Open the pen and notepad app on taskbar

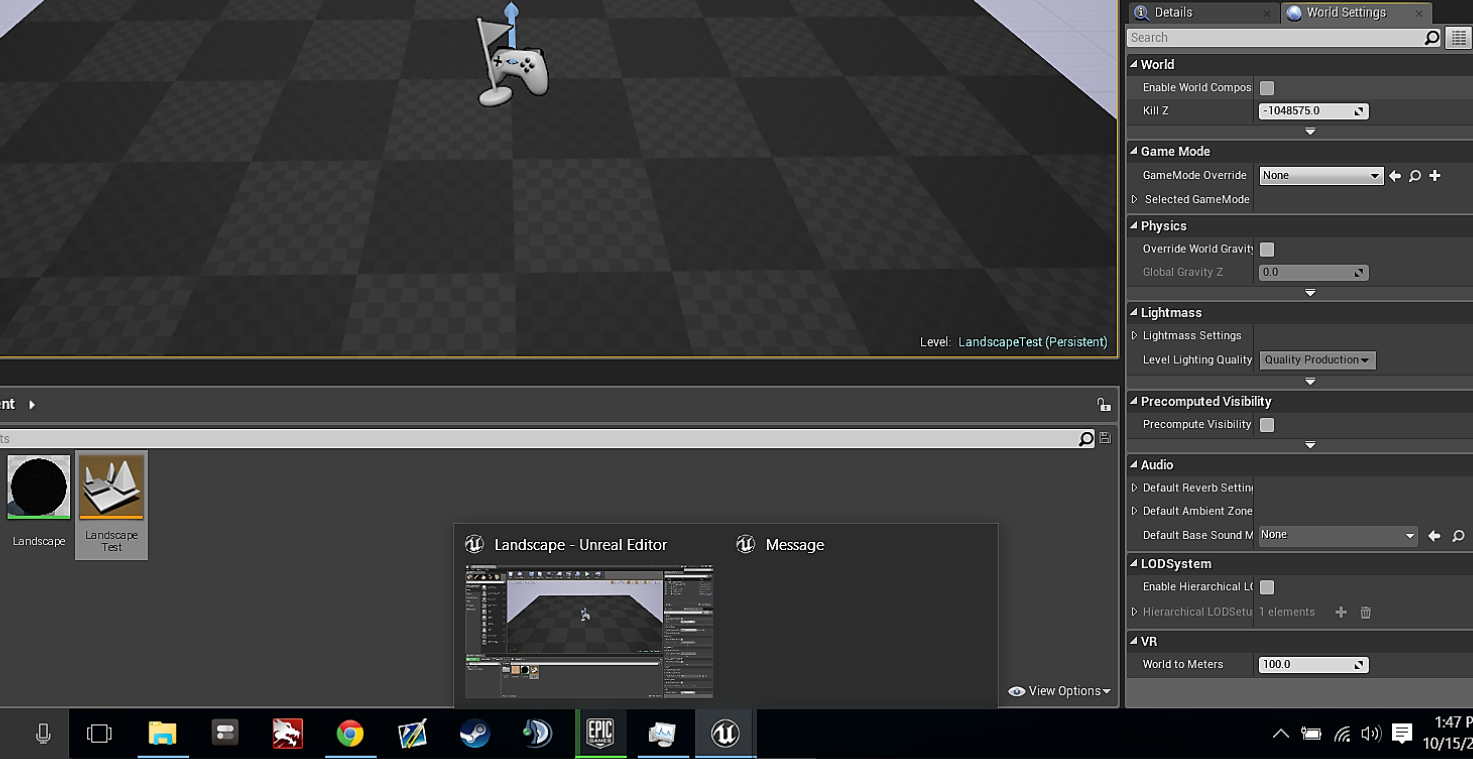[412, 734]
